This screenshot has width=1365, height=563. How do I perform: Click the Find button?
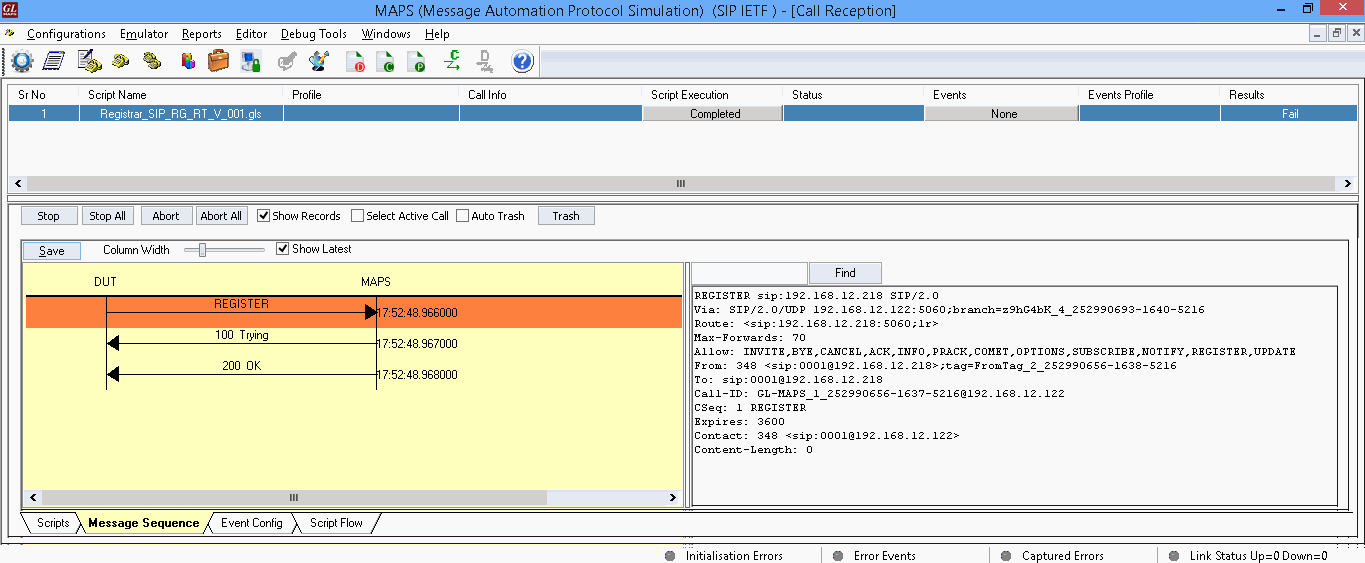(845, 273)
